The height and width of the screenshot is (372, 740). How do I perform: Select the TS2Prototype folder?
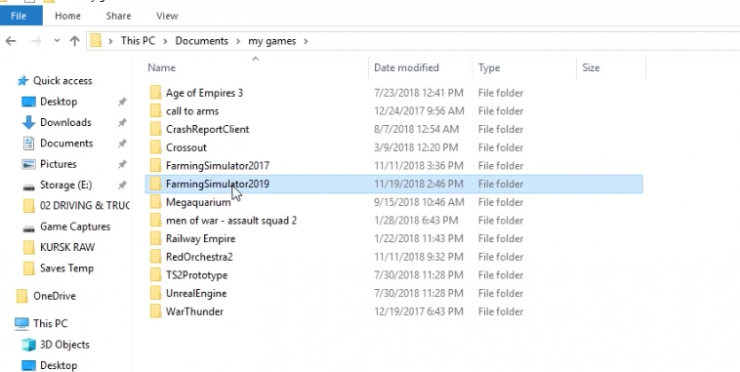coord(197,275)
